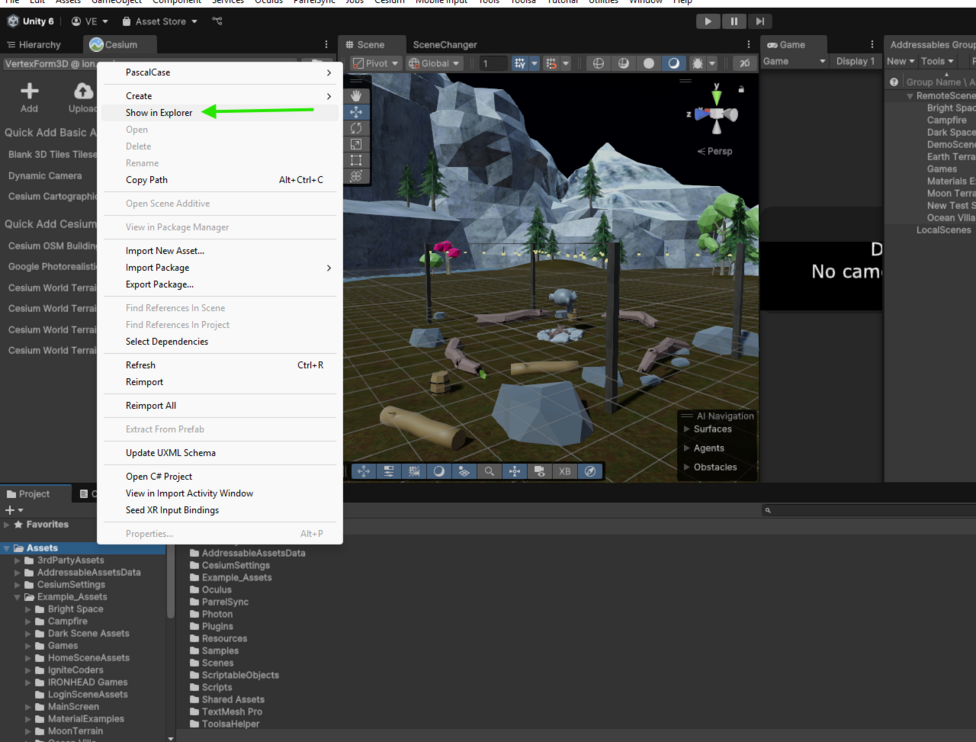The image size is (976, 742).
Task: Select the Hand view tool in Scene
Action: tap(357, 96)
